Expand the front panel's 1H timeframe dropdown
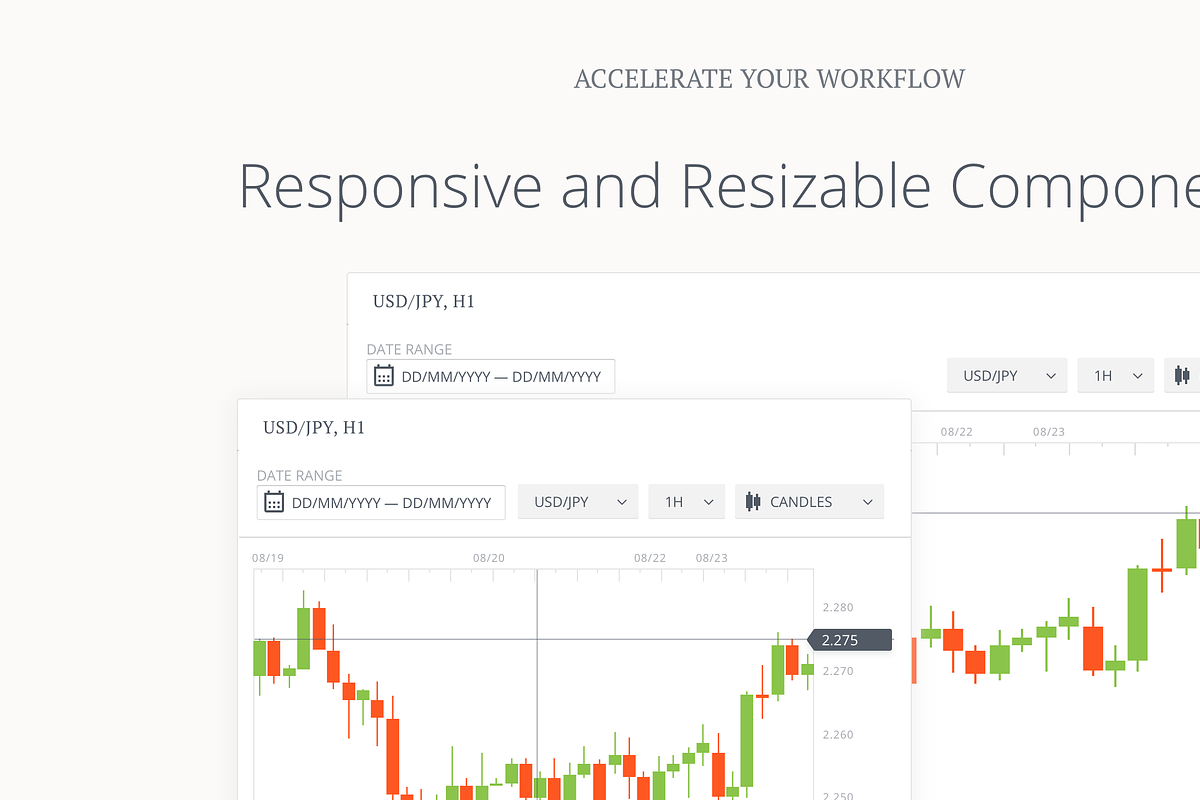 (x=687, y=502)
